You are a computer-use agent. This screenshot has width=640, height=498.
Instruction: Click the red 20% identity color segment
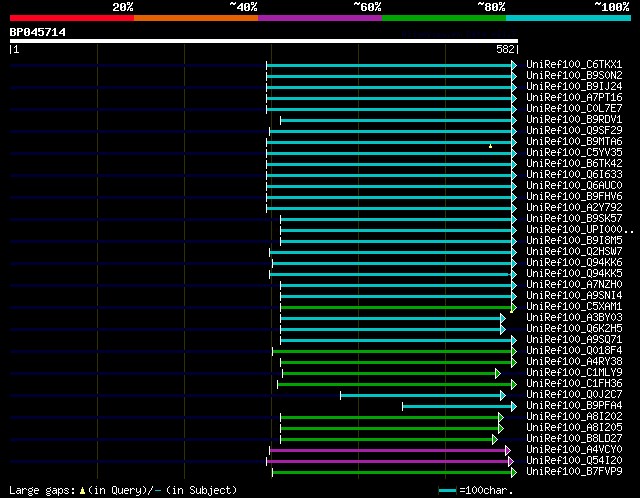pyautogui.click(x=72, y=18)
